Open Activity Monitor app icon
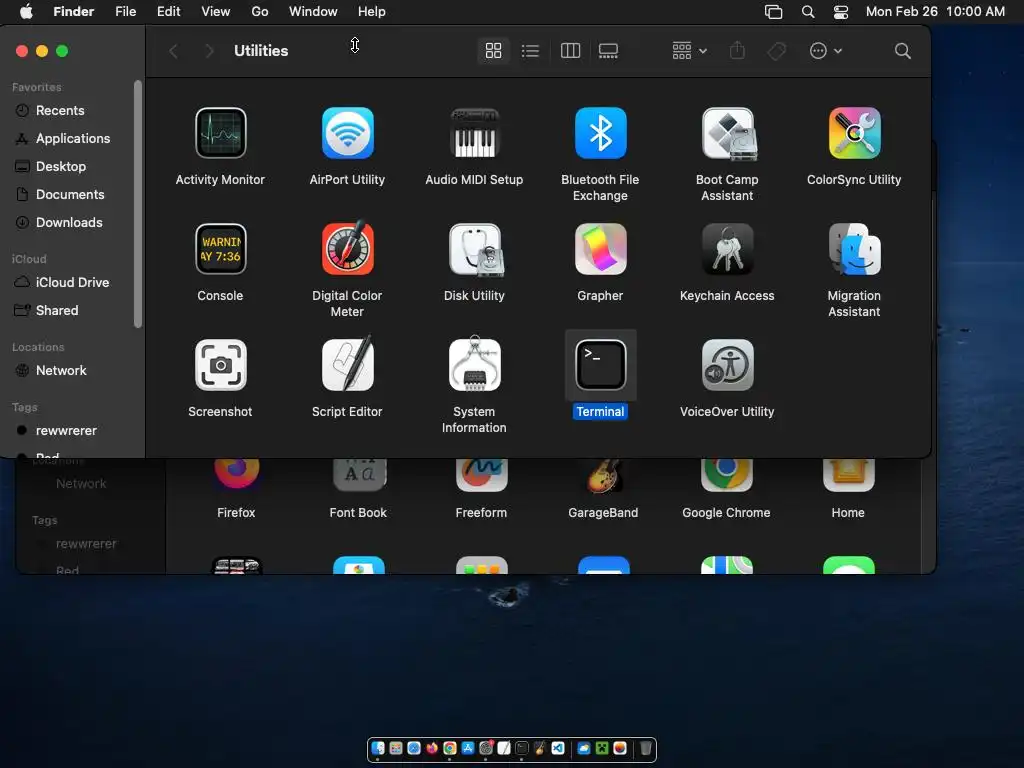Screen dimensions: 1024x768 pos(220,133)
